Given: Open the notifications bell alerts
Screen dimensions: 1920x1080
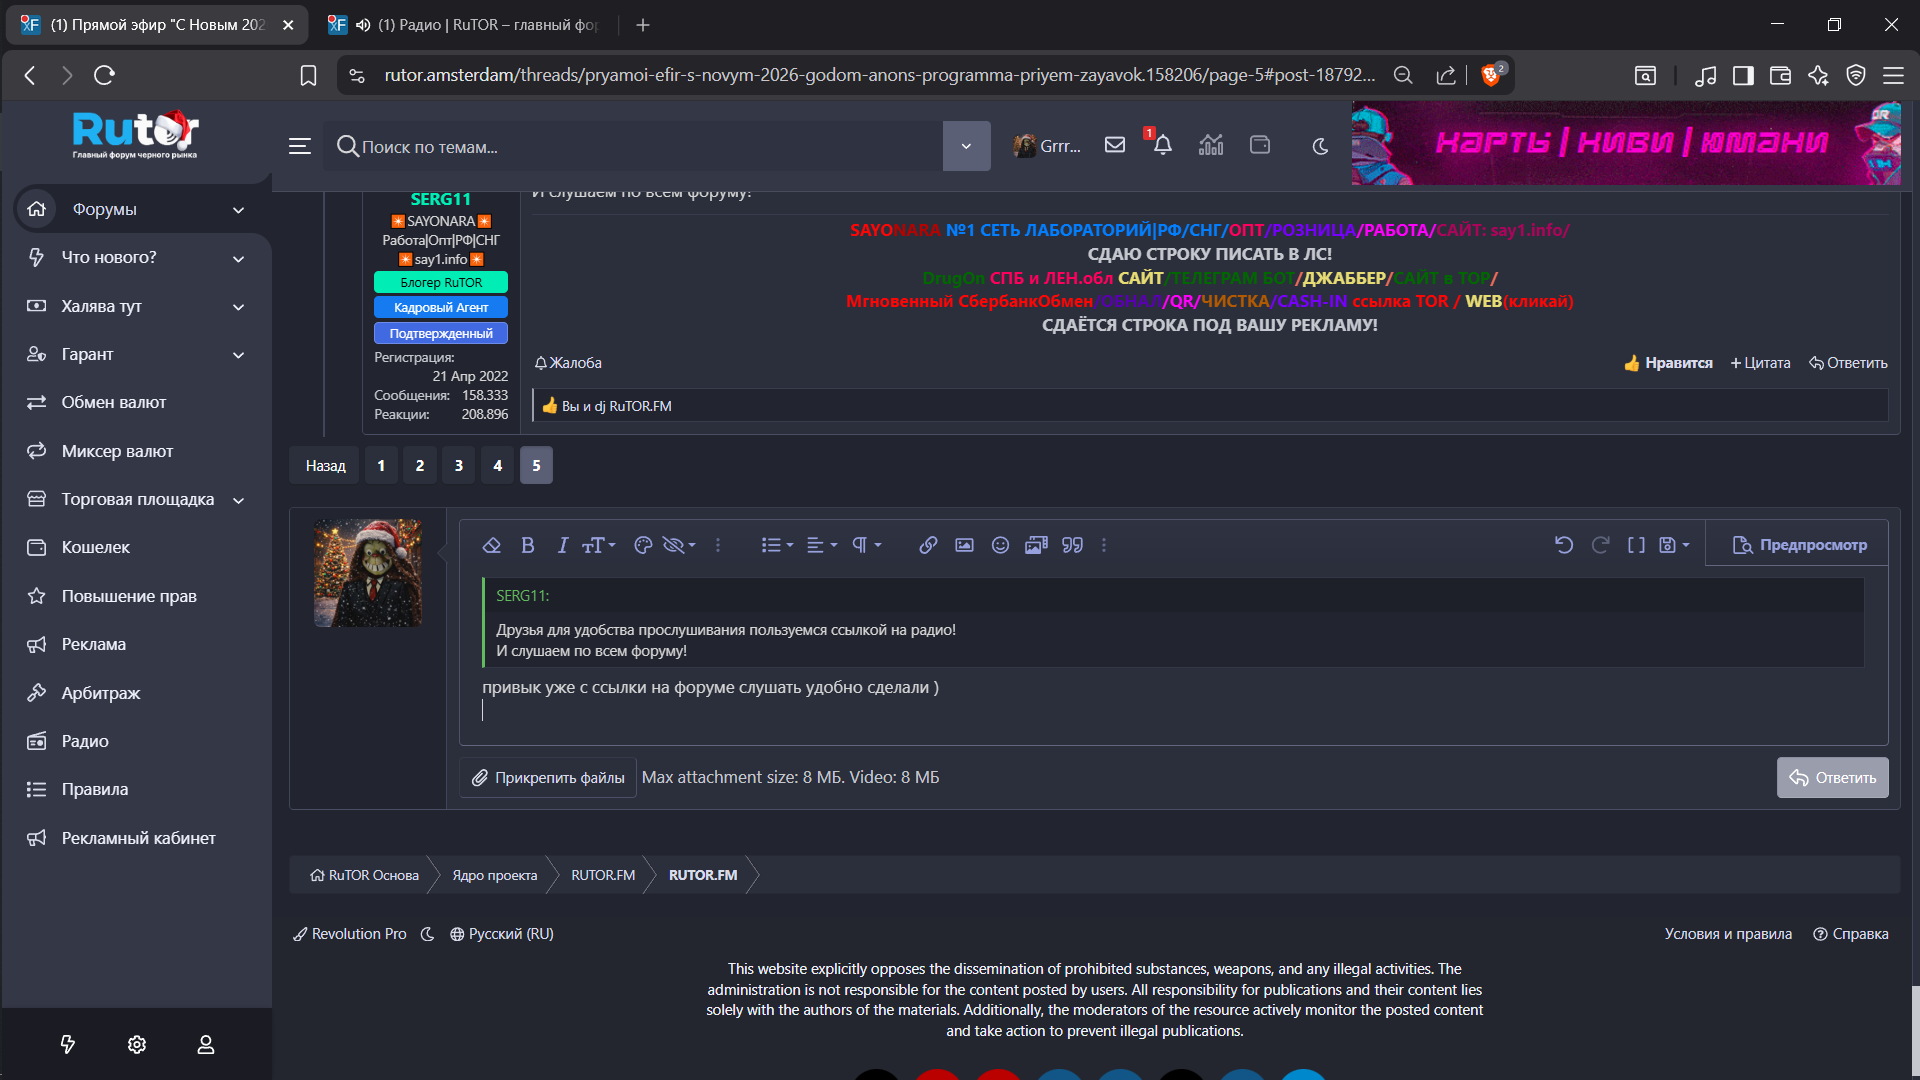Looking at the screenshot, I should (1162, 146).
